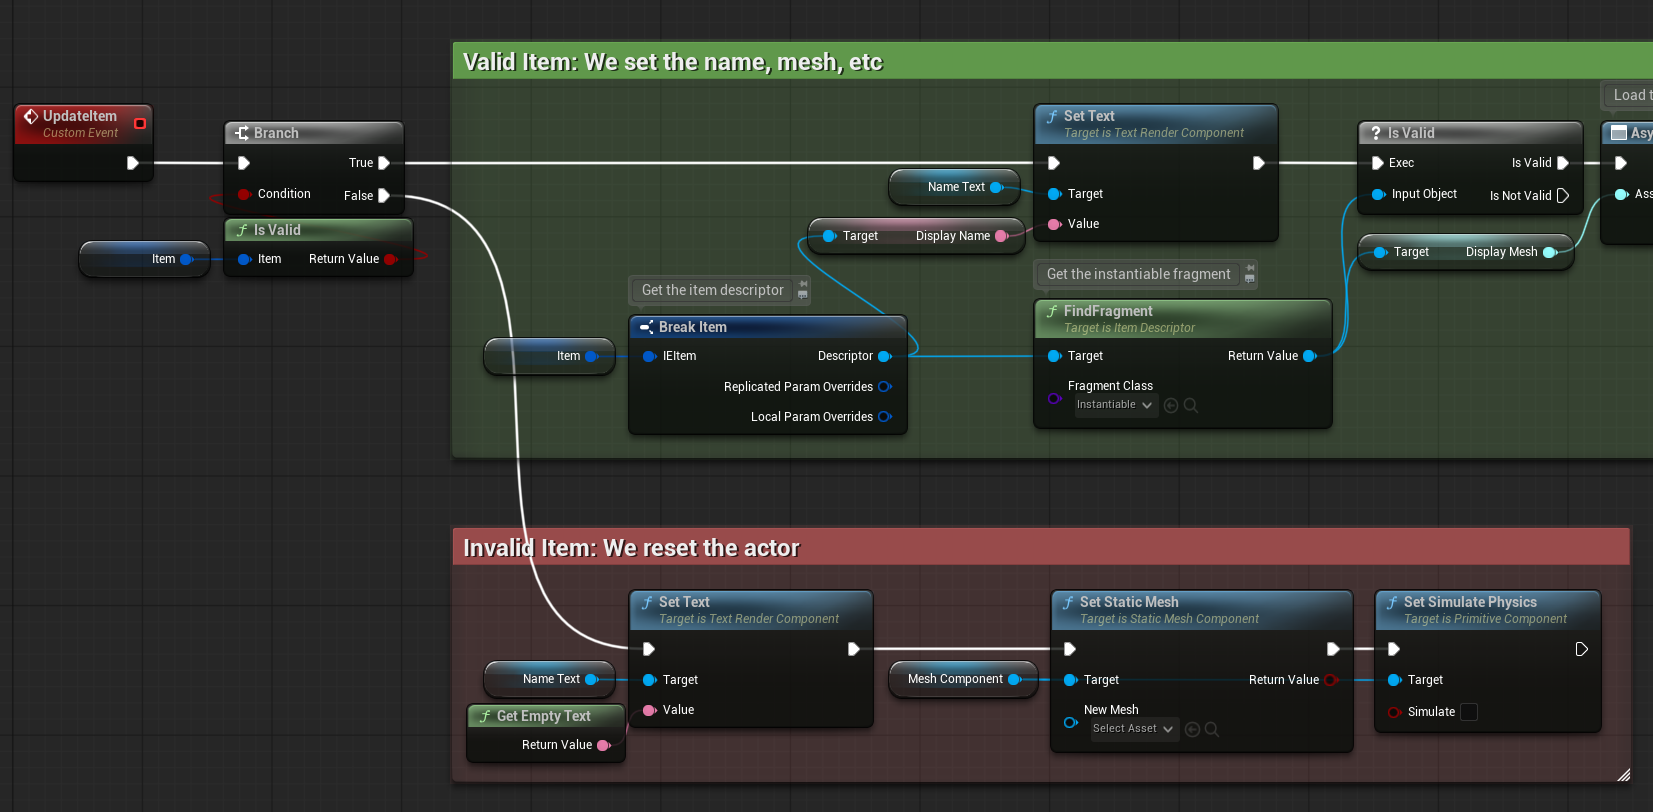Click the Break Item struct icon
Image resolution: width=1653 pixels, height=812 pixels.
(x=646, y=327)
